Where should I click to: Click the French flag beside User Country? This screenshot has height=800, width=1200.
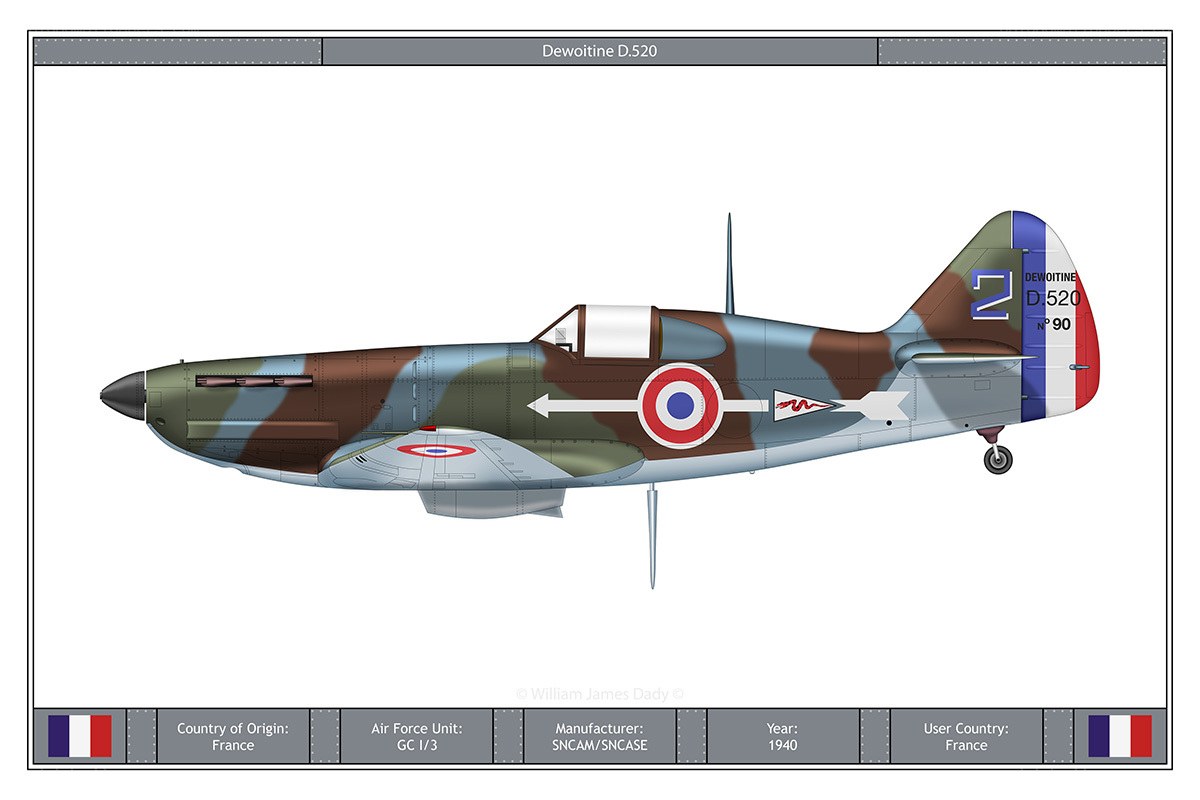tap(1120, 736)
